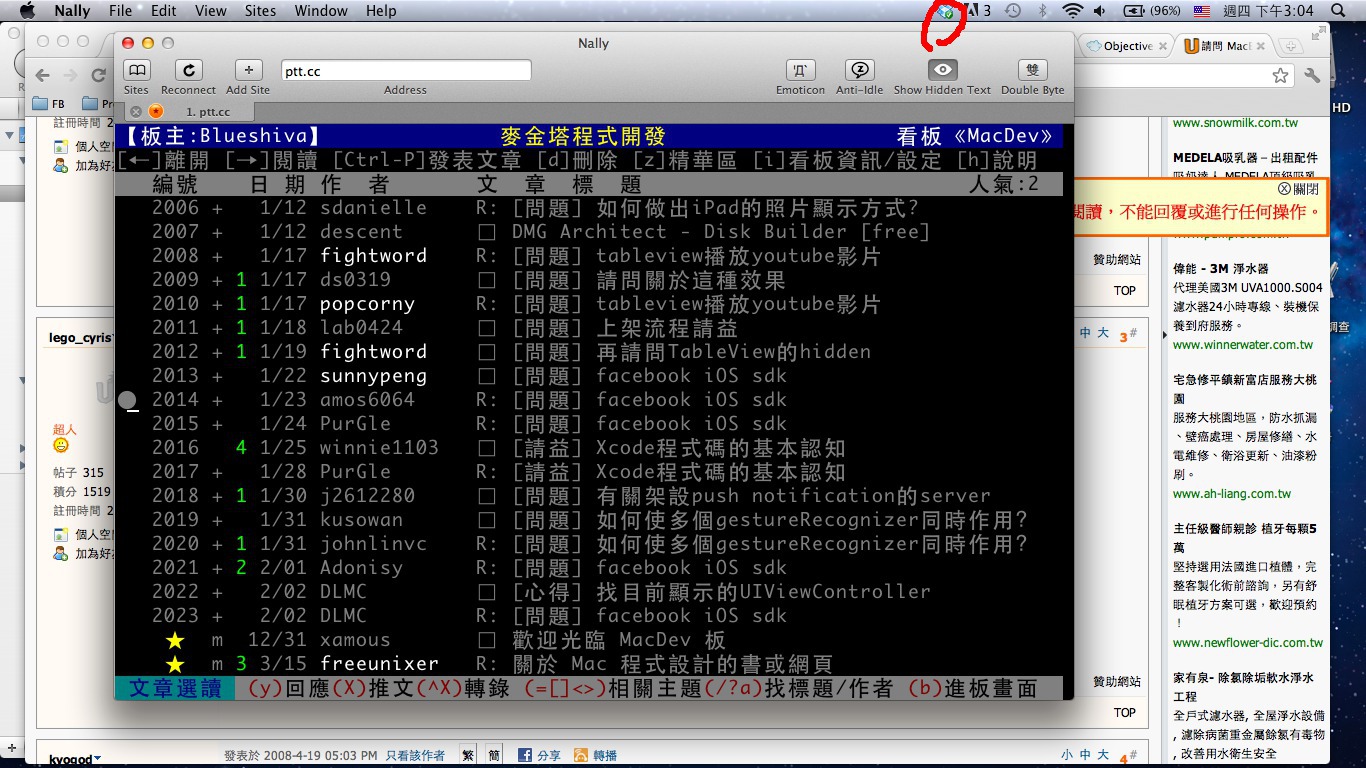Click the Bluetooth status icon

(x=1041, y=11)
